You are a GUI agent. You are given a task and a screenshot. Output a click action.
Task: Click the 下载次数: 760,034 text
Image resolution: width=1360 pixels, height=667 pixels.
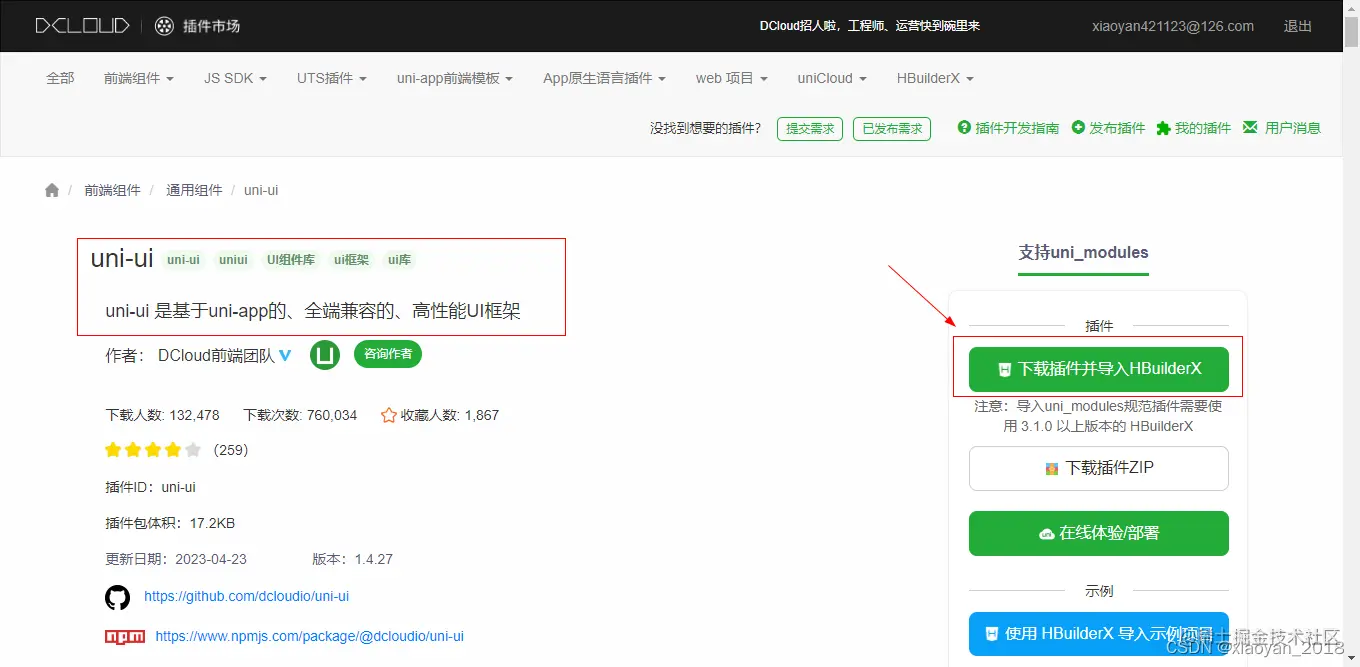(300, 415)
